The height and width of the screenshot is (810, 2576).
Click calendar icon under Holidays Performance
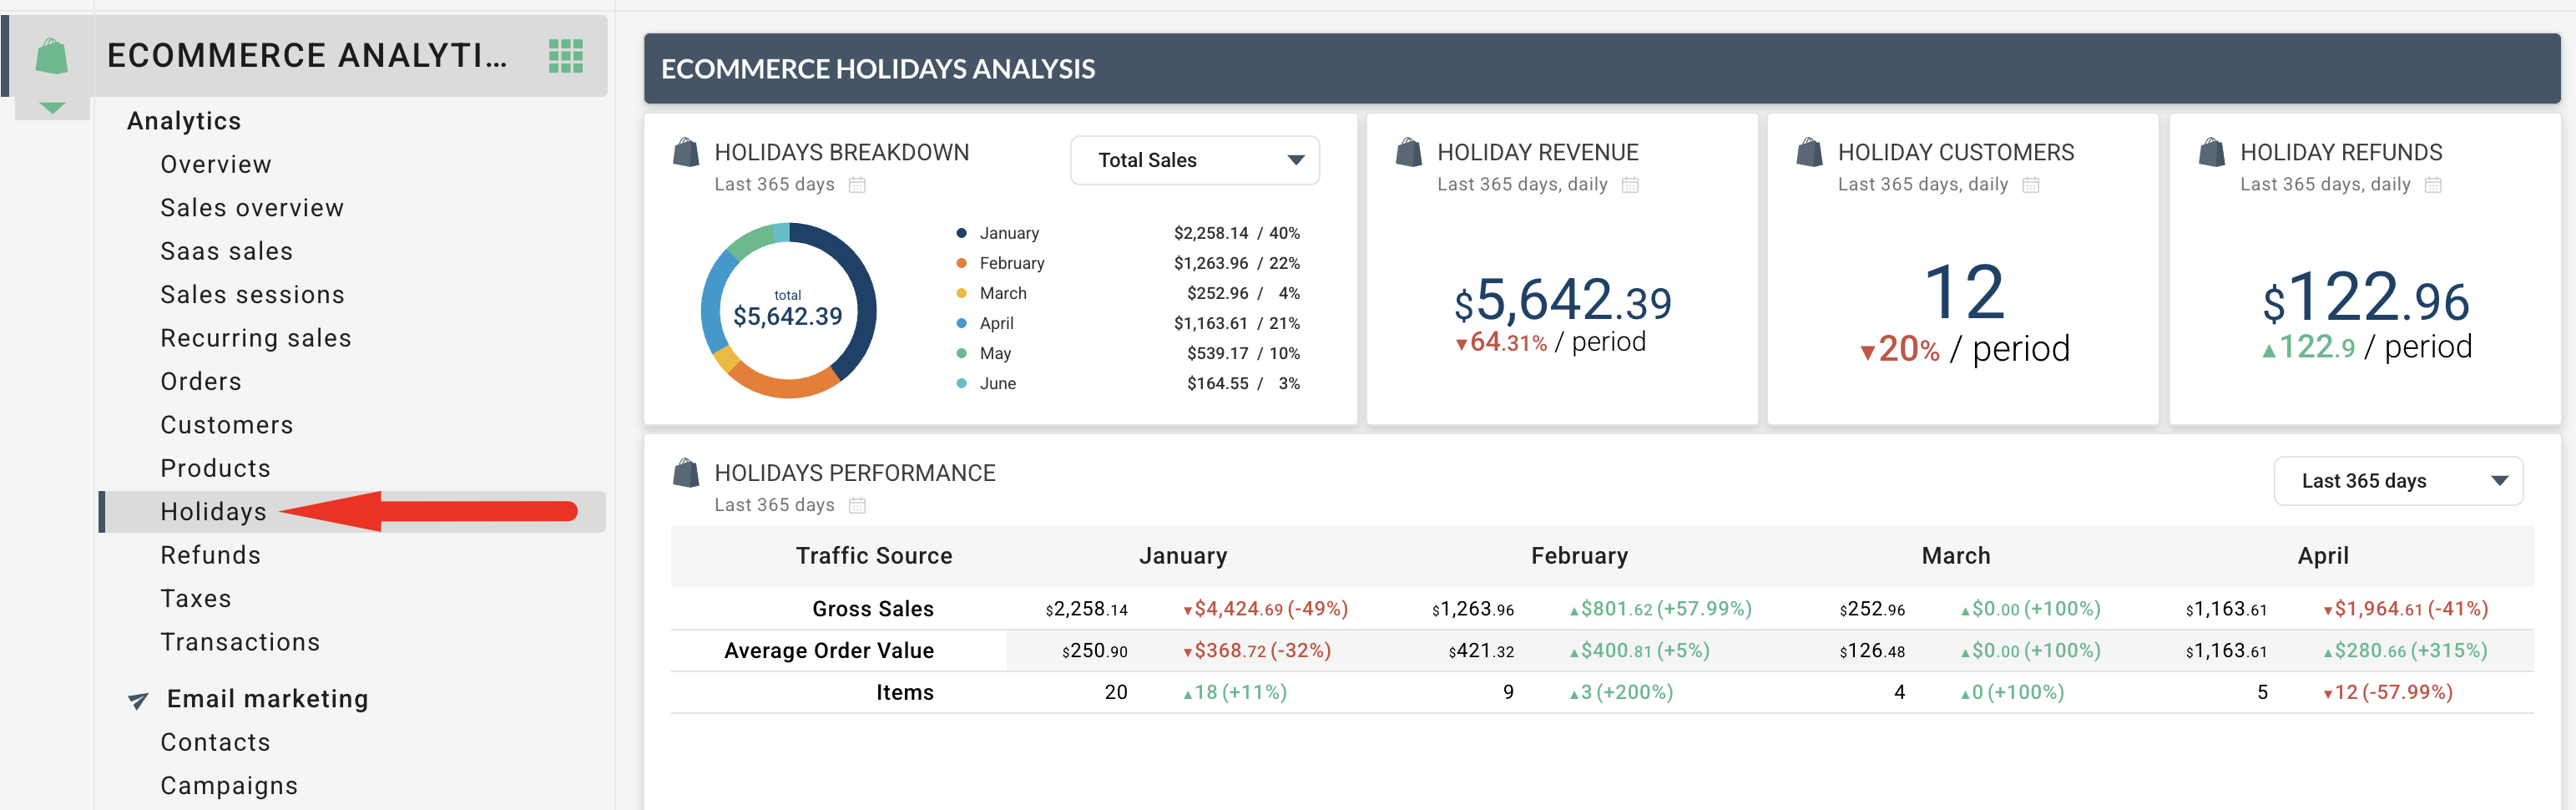(857, 506)
